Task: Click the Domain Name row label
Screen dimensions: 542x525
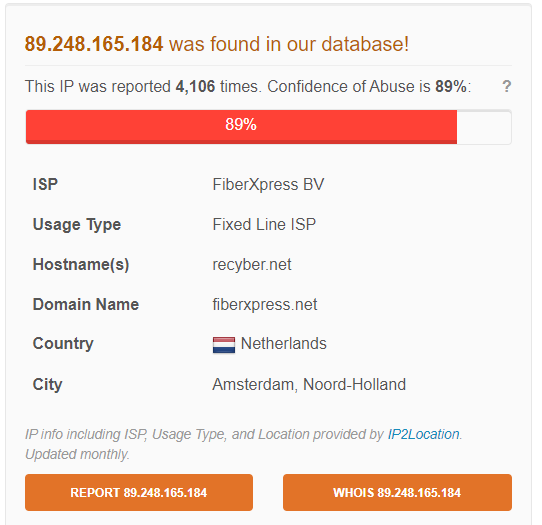Action: [x=86, y=304]
